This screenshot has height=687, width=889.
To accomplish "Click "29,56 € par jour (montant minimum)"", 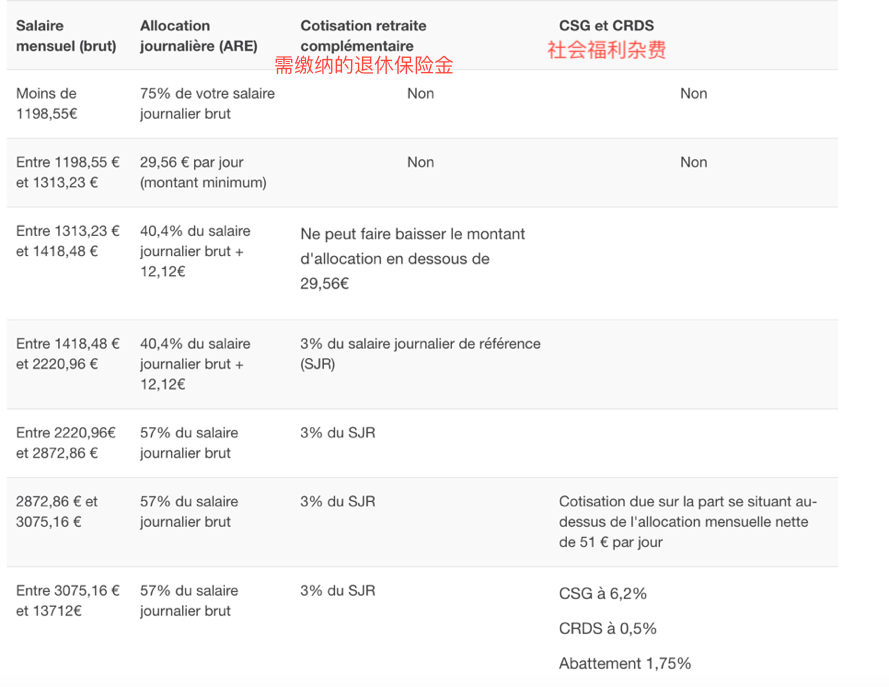I will (203, 172).
